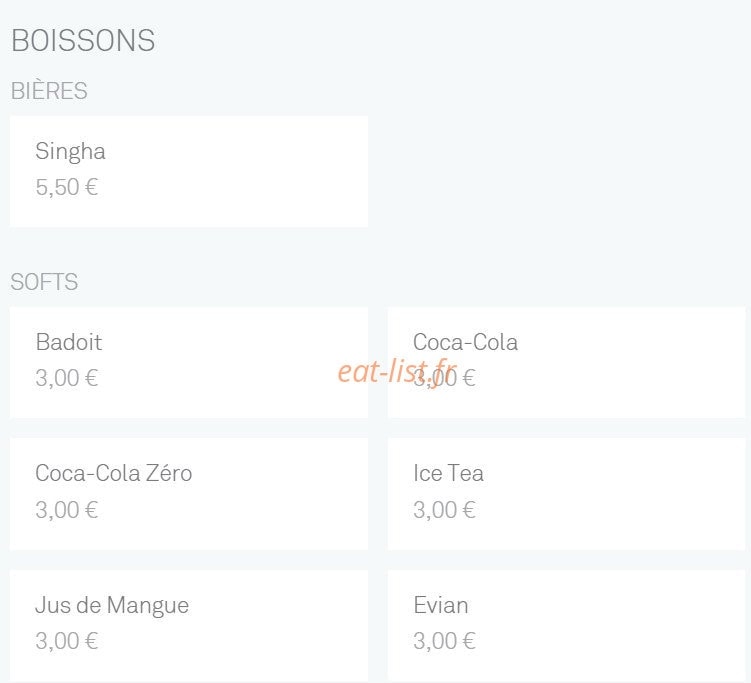Click the Coca-Cola item name text

tap(466, 342)
